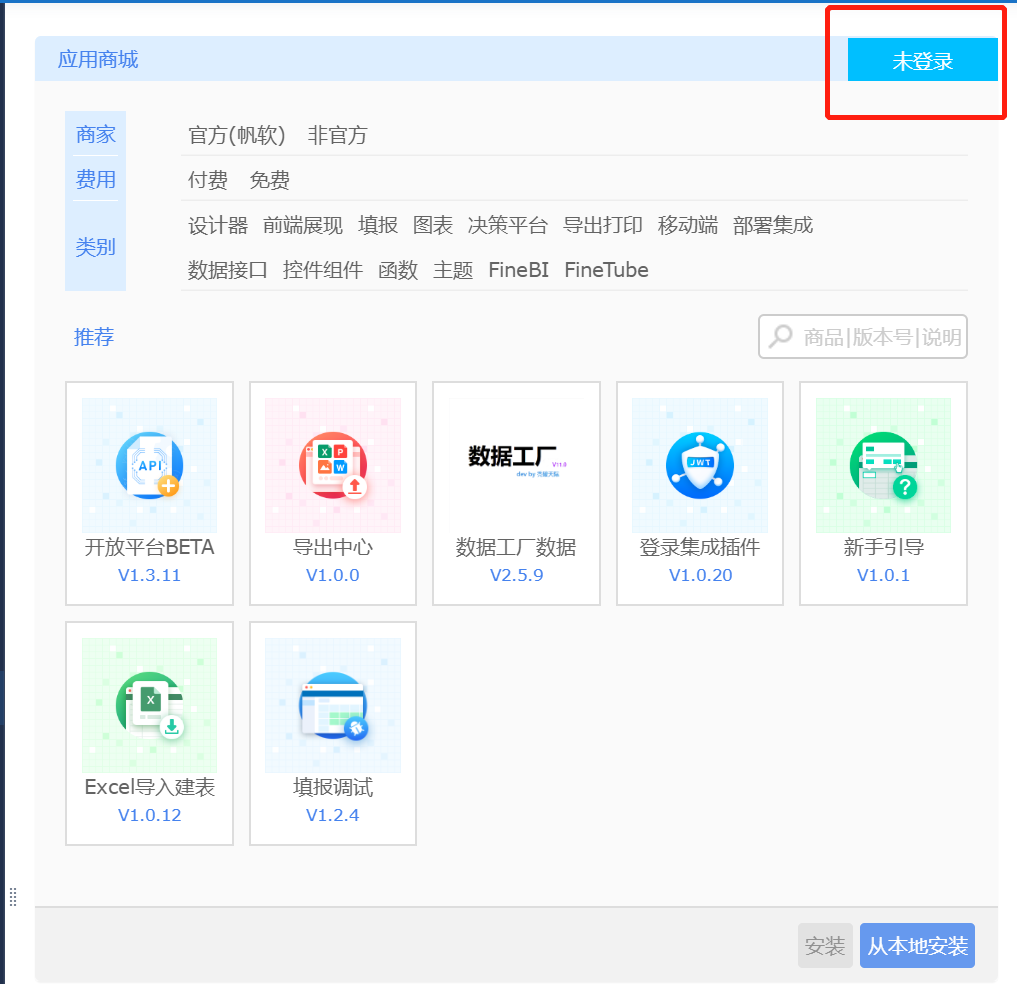
Task: Click the magnifier icon in search box
Action: tap(781, 336)
